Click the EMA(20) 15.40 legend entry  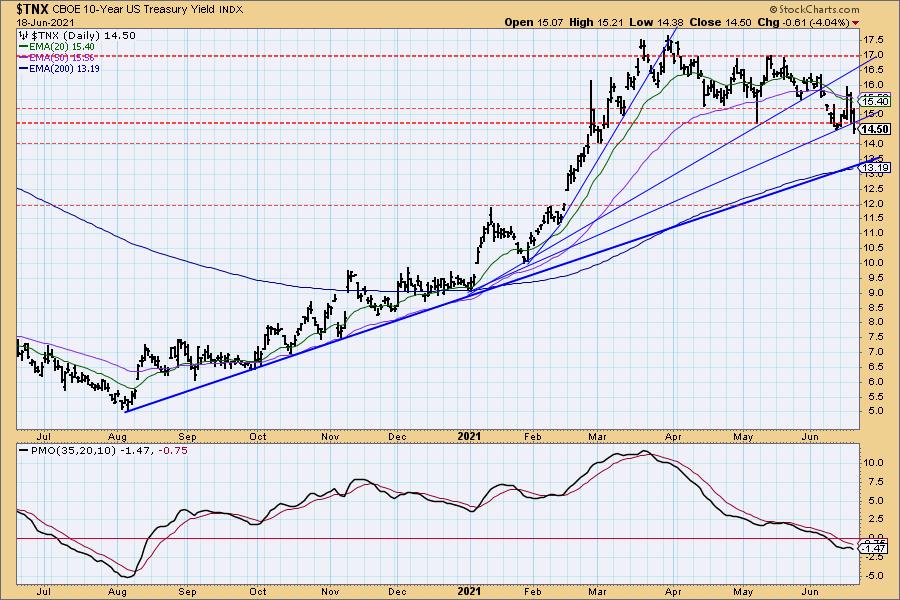(61, 47)
